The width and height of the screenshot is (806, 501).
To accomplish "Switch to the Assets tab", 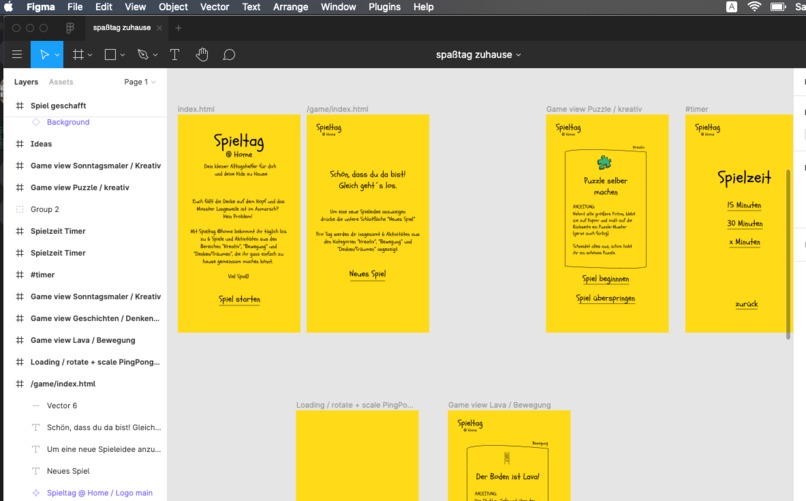I will tap(61, 82).
